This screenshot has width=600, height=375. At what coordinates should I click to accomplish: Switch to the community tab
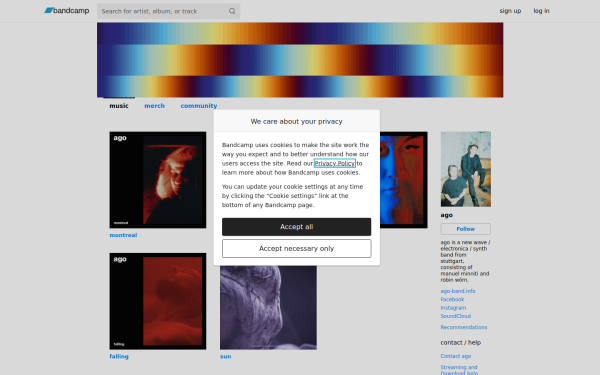(x=199, y=106)
